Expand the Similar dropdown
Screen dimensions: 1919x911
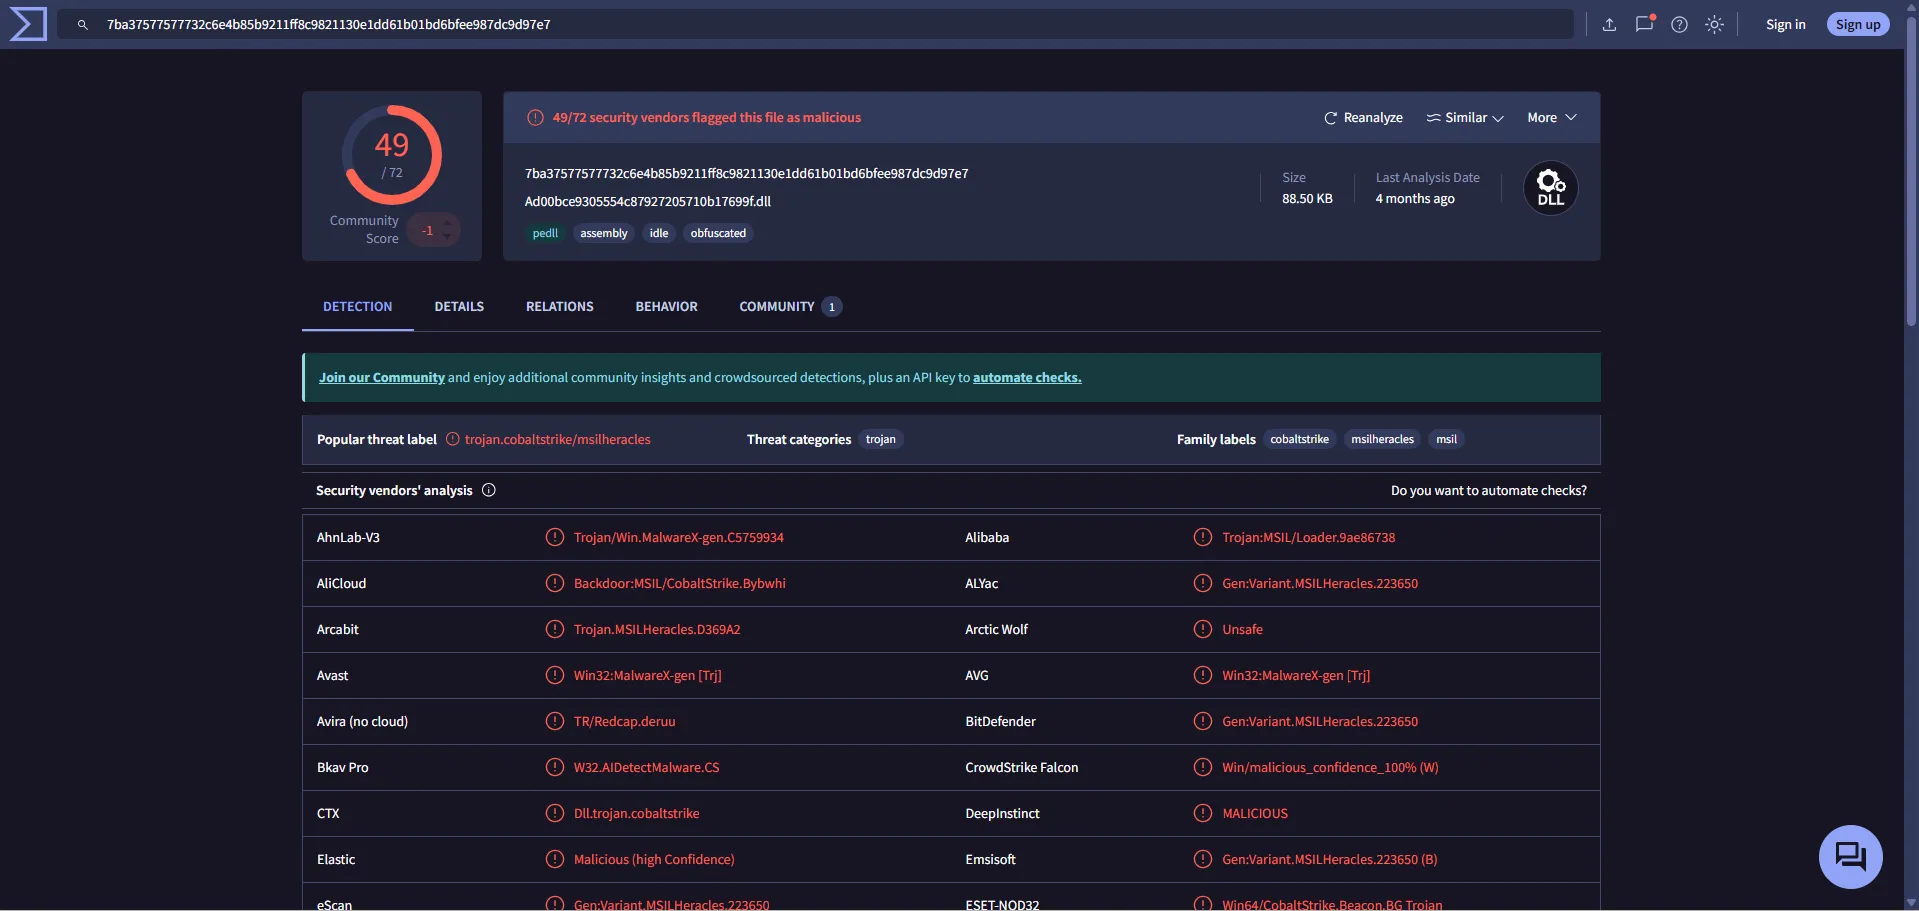(x=1465, y=118)
